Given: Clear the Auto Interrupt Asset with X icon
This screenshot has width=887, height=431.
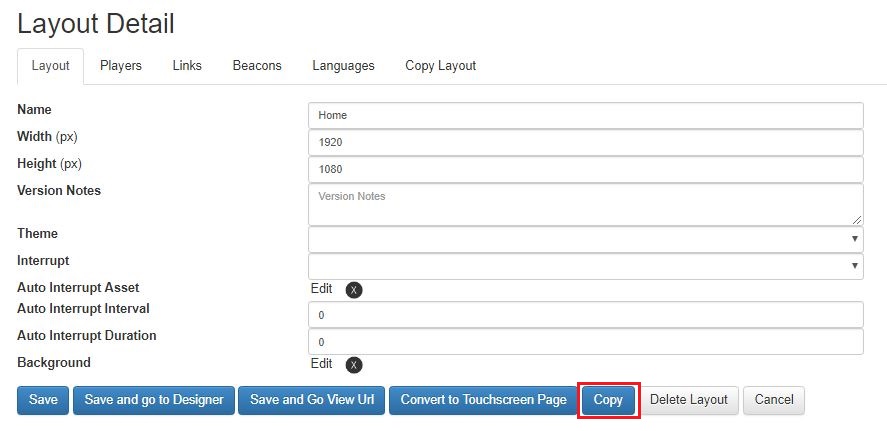Looking at the screenshot, I should [354, 290].
